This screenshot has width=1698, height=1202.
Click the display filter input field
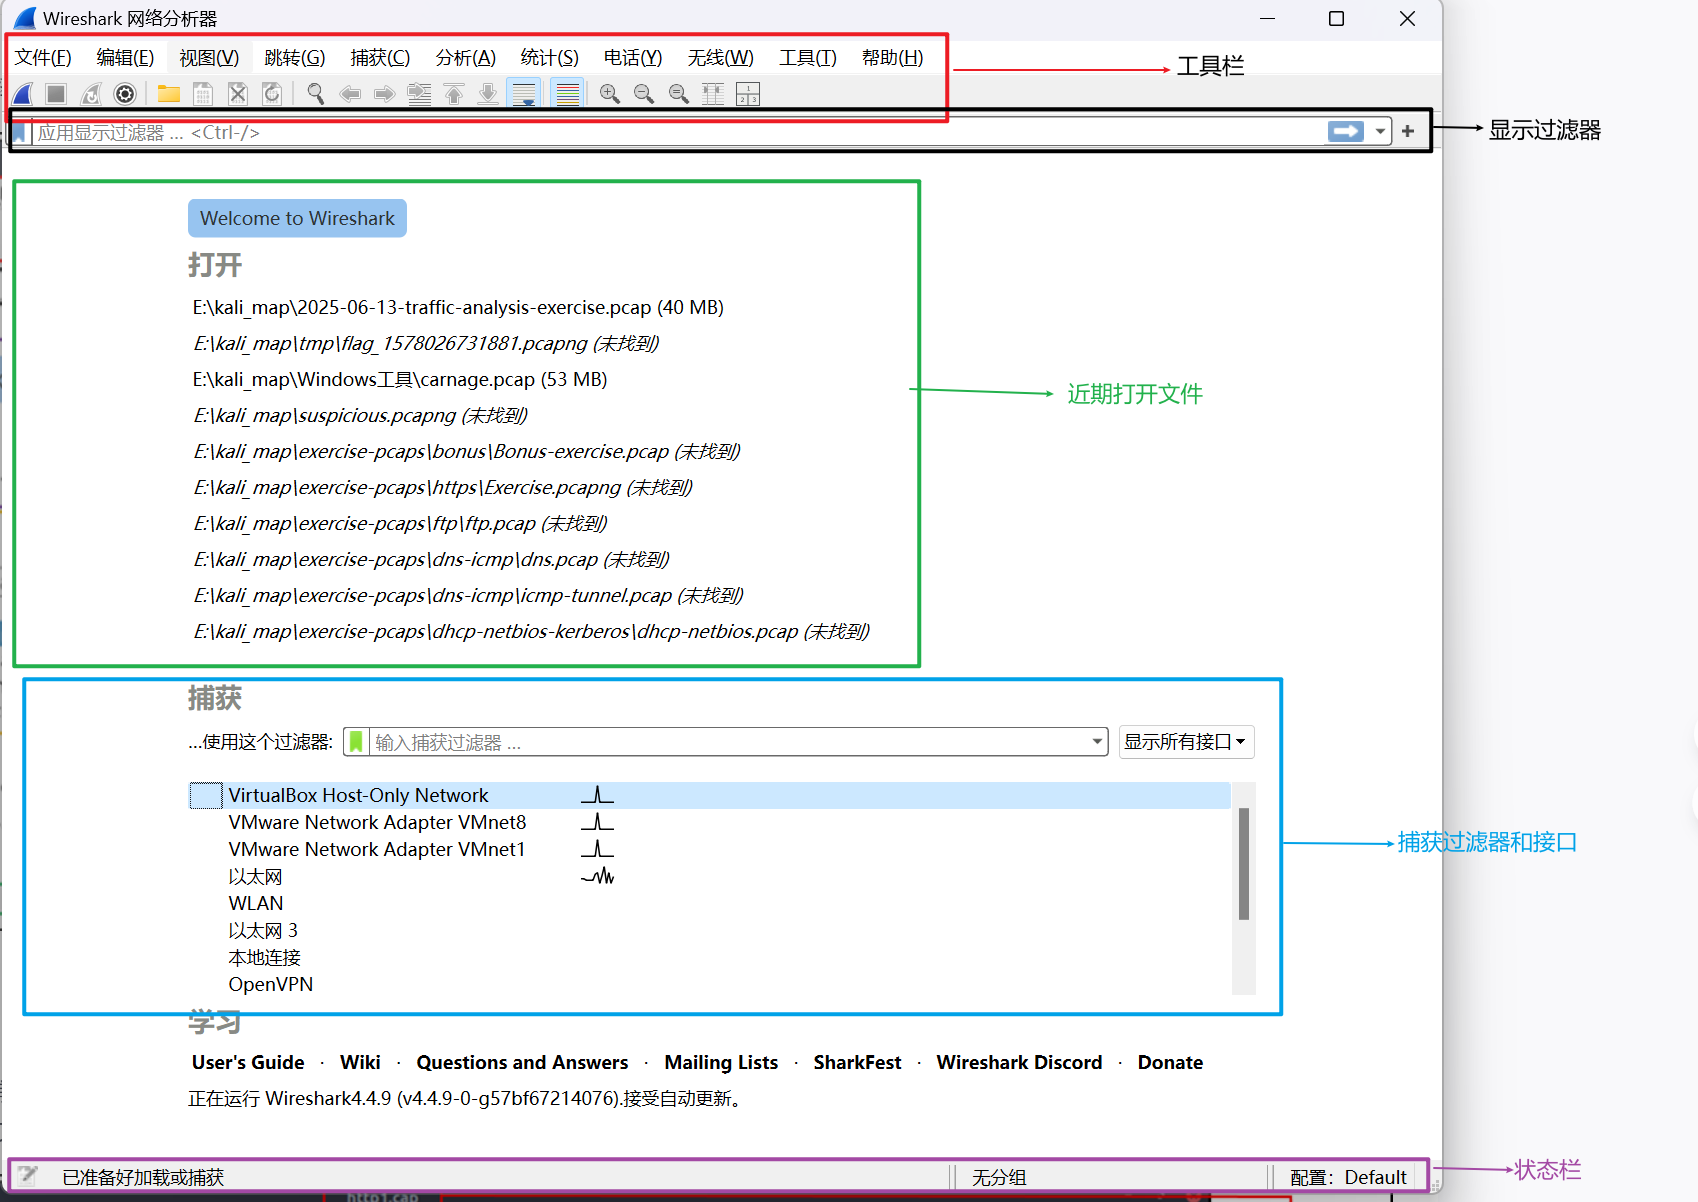[680, 132]
